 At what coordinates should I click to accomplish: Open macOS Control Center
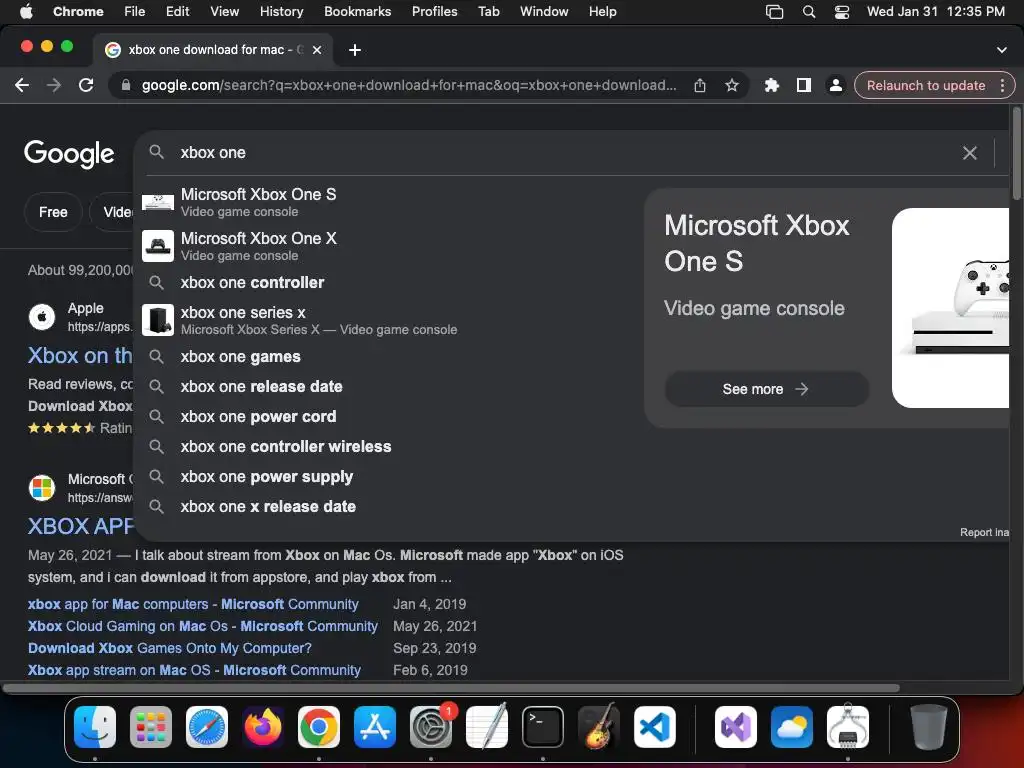click(842, 12)
